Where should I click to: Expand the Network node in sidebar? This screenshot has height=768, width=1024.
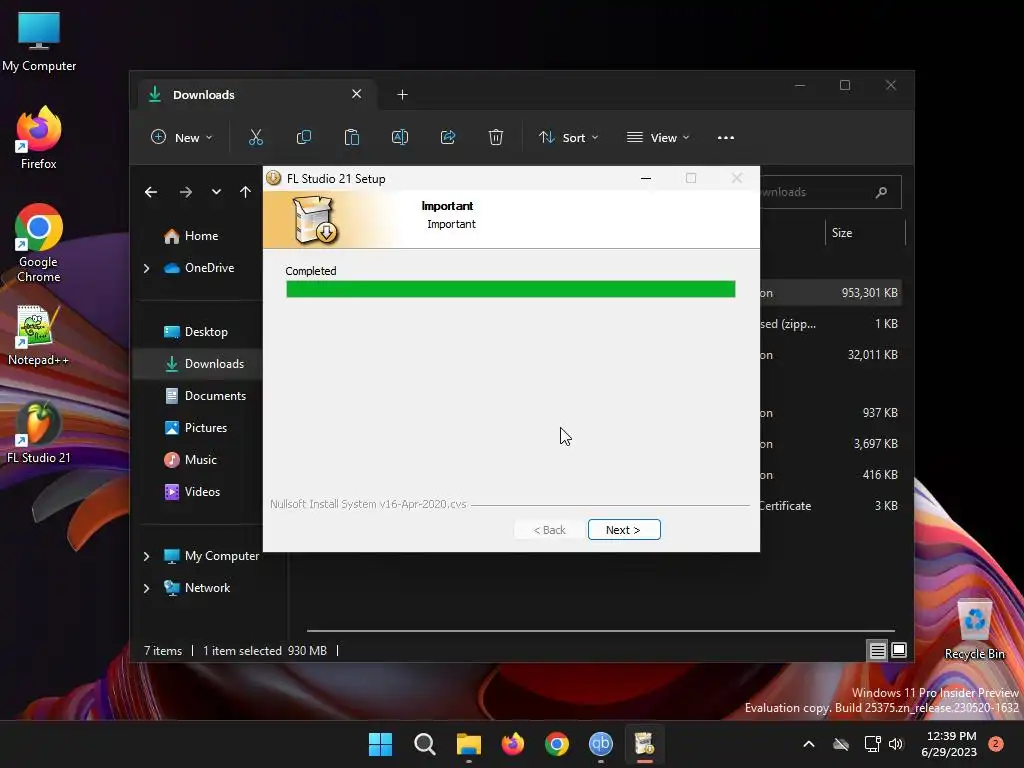point(146,588)
